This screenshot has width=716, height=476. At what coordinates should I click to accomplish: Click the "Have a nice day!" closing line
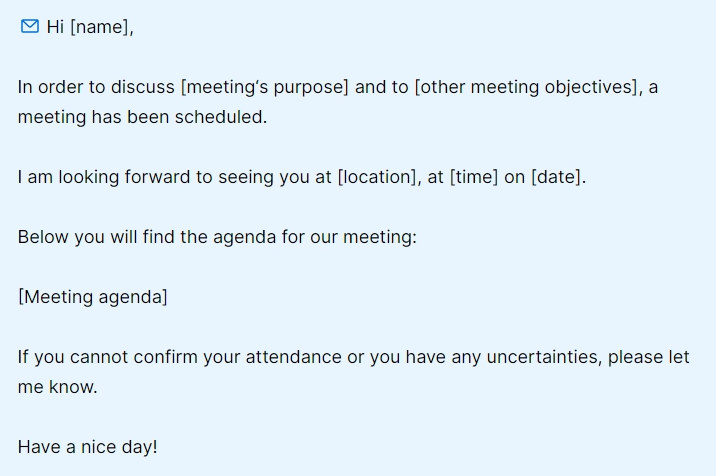point(88,447)
